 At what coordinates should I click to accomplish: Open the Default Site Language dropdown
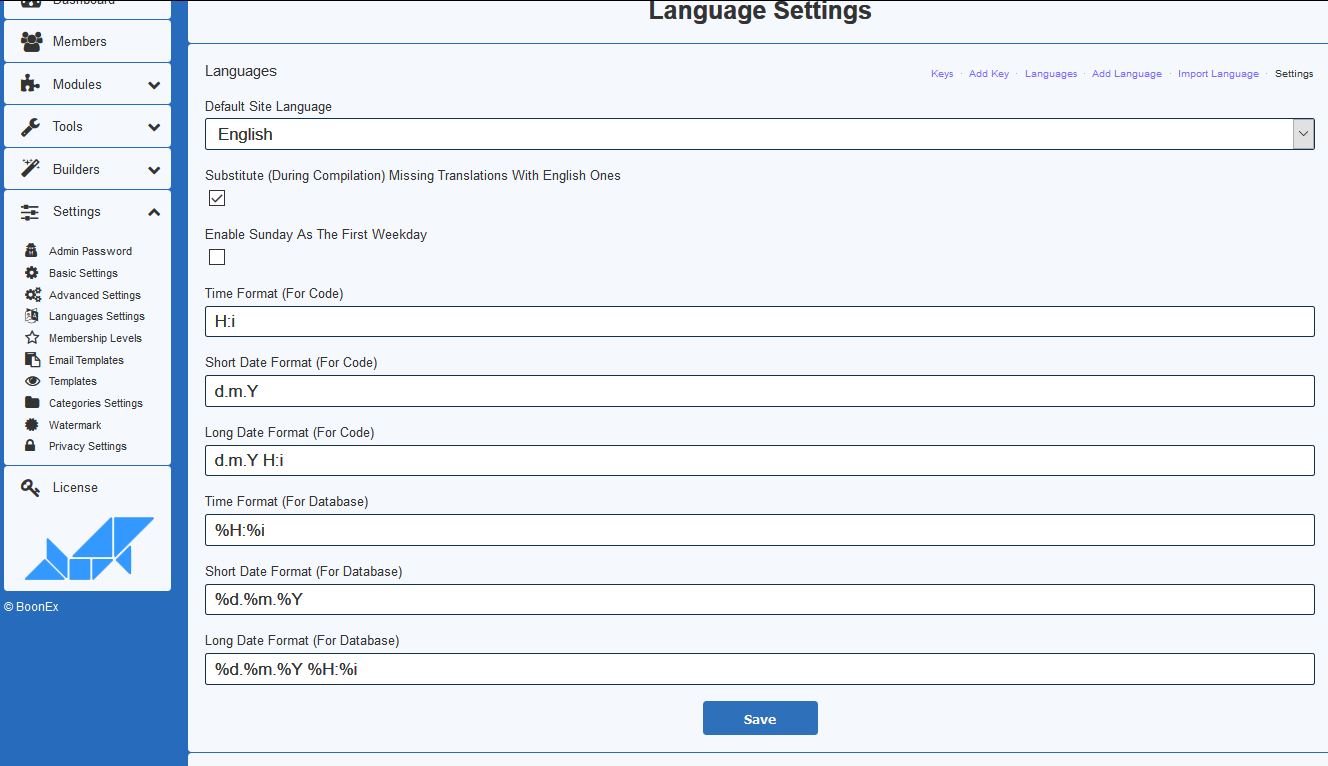tap(759, 134)
